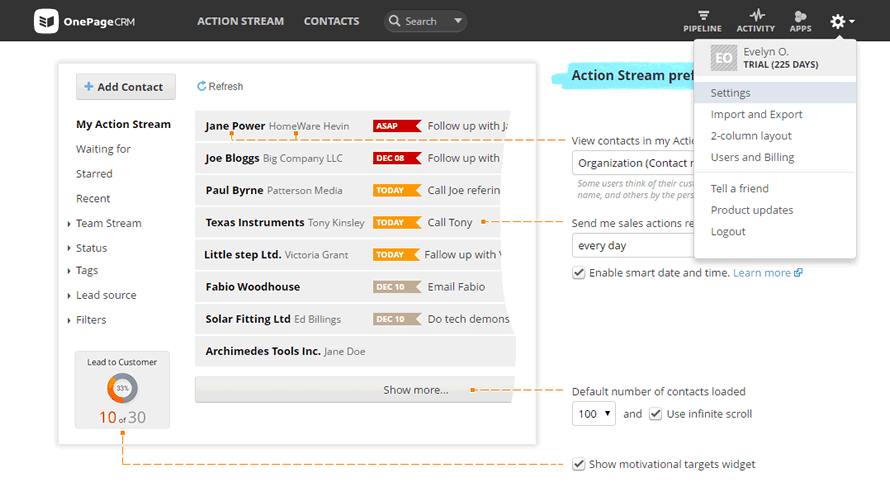The image size is (890, 492).
Task: Click the Add Contact button
Action: 126,87
